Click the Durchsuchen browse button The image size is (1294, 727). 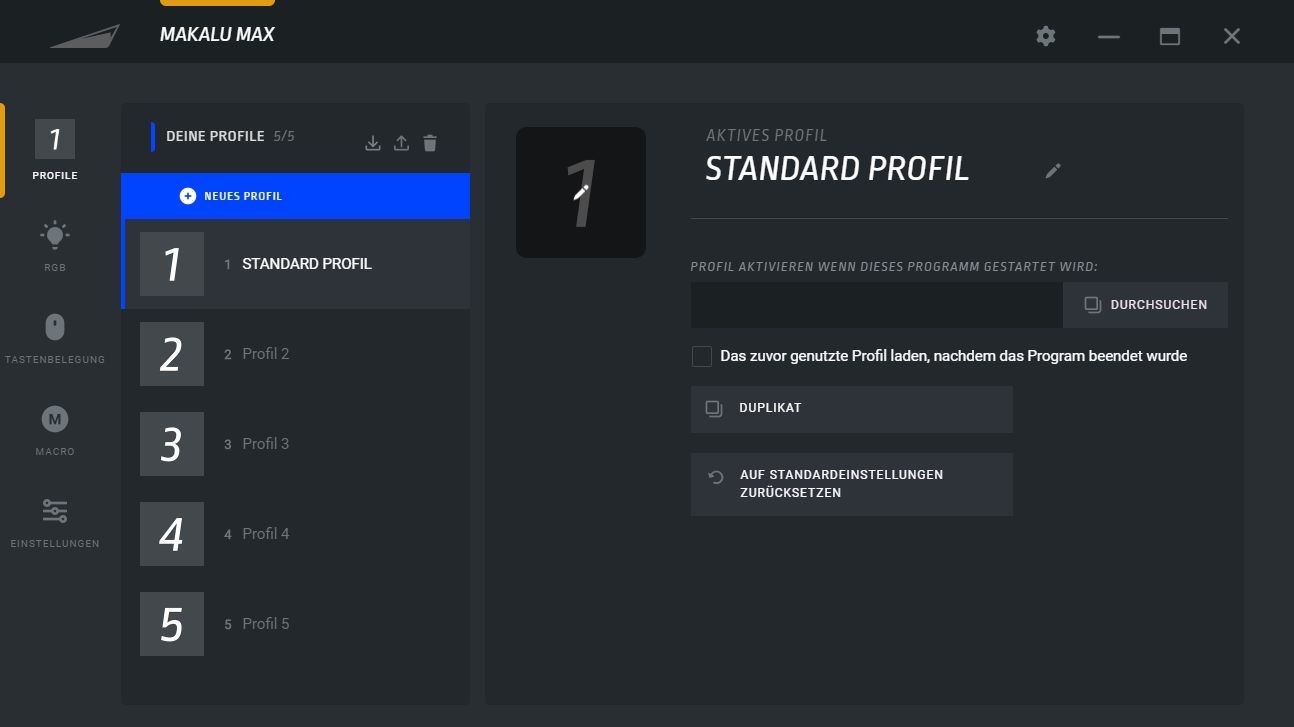[x=1145, y=305]
